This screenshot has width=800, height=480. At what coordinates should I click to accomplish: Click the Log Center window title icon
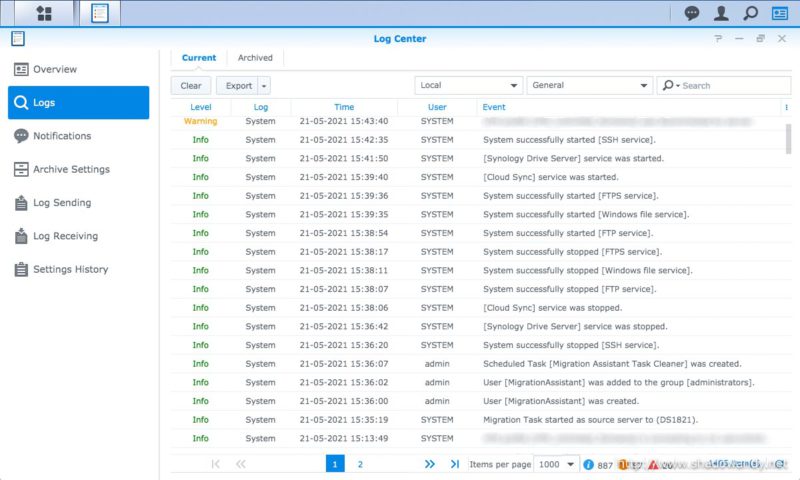coord(18,39)
